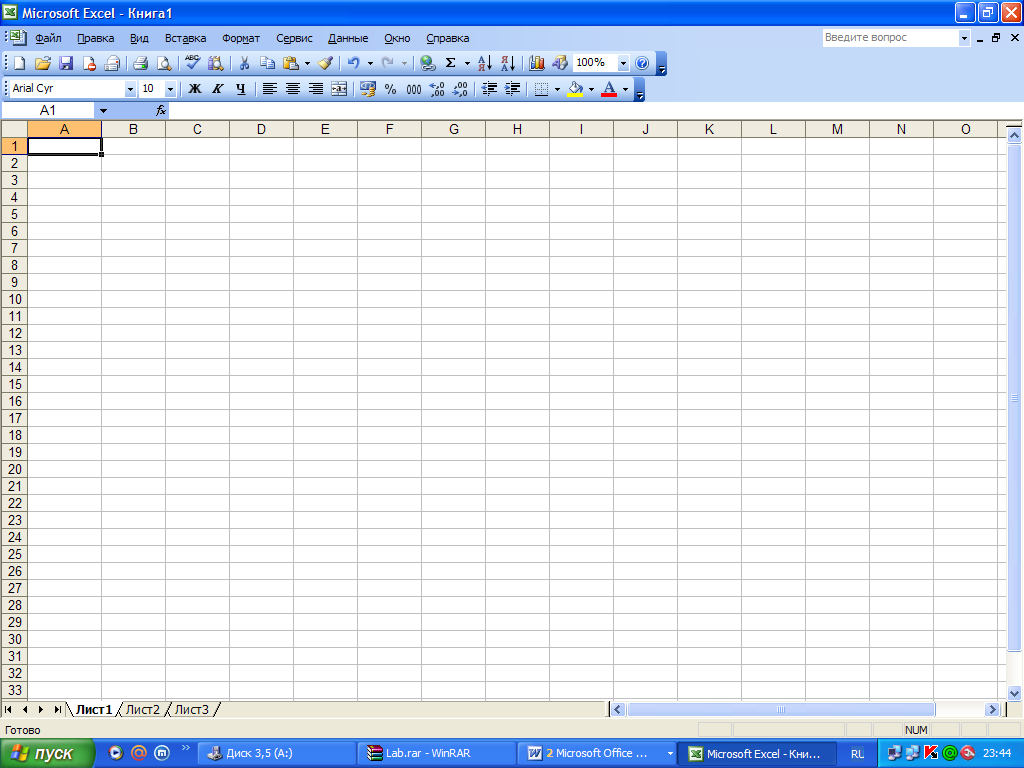Apply AutoSum sigma
This screenshot has height=768, width=1024.
(x=451, y=63)
